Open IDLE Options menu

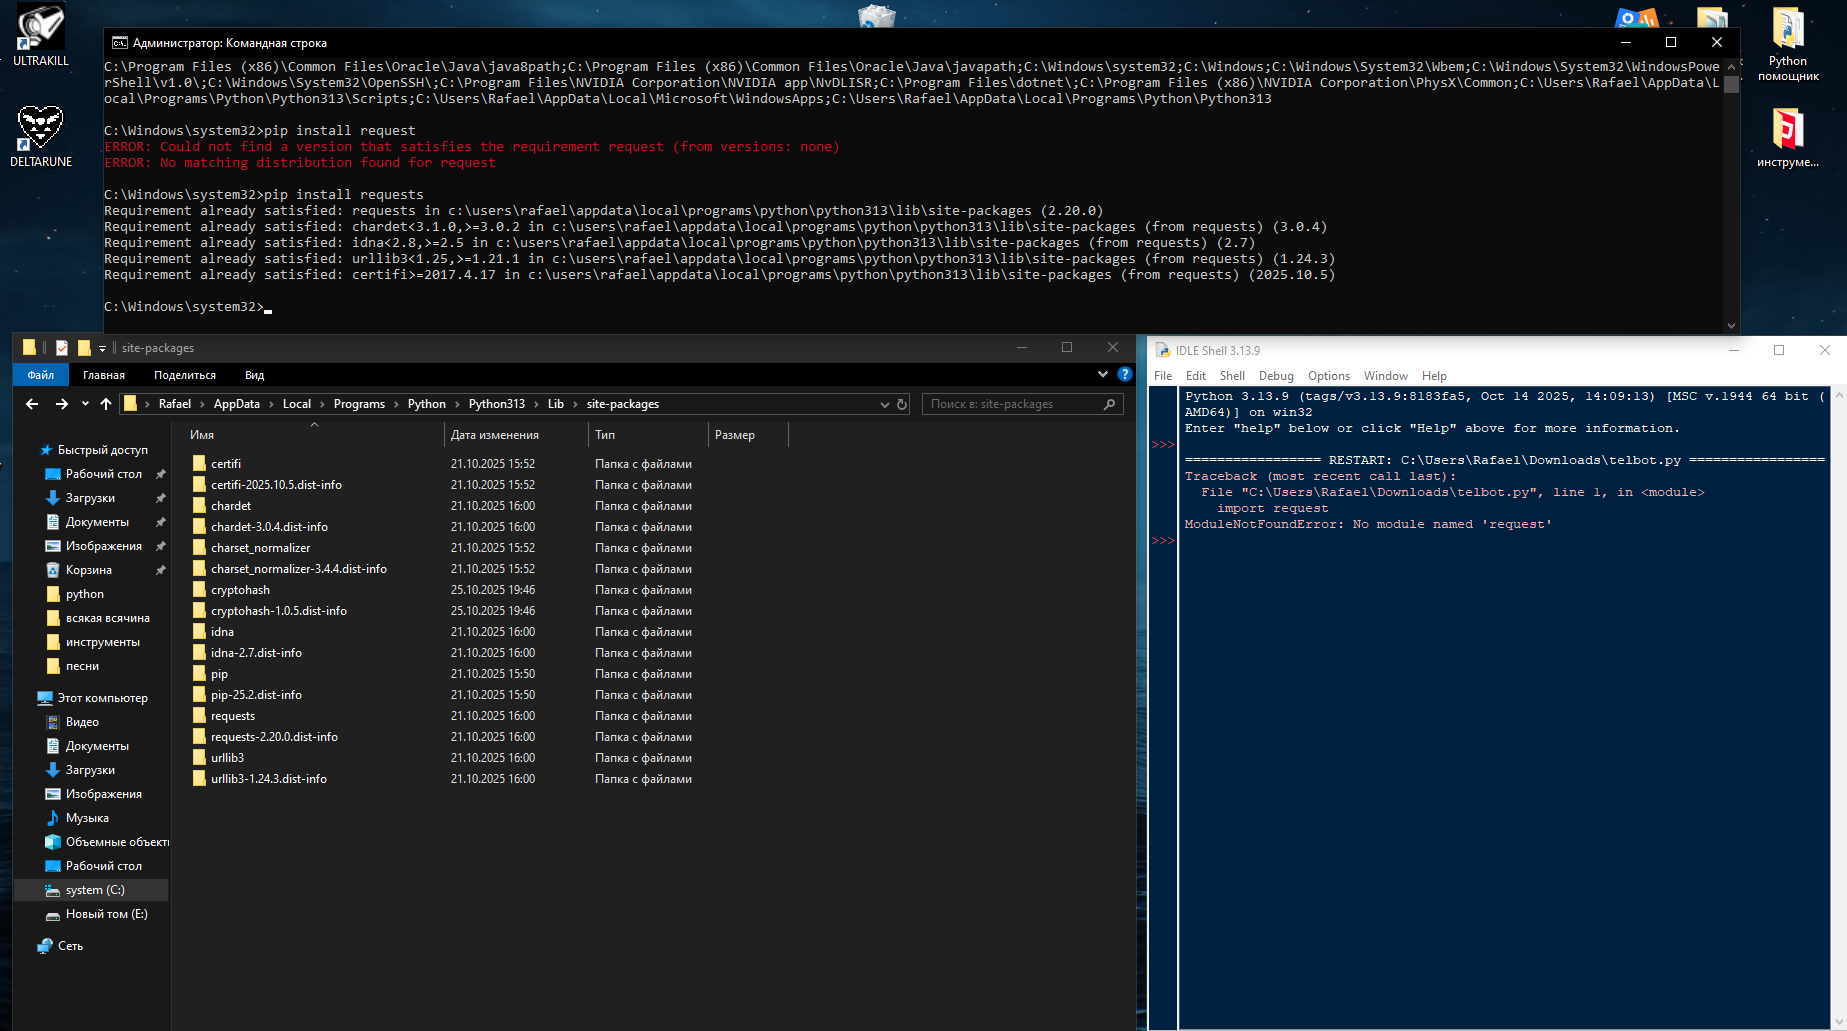tap(1328, 376)
